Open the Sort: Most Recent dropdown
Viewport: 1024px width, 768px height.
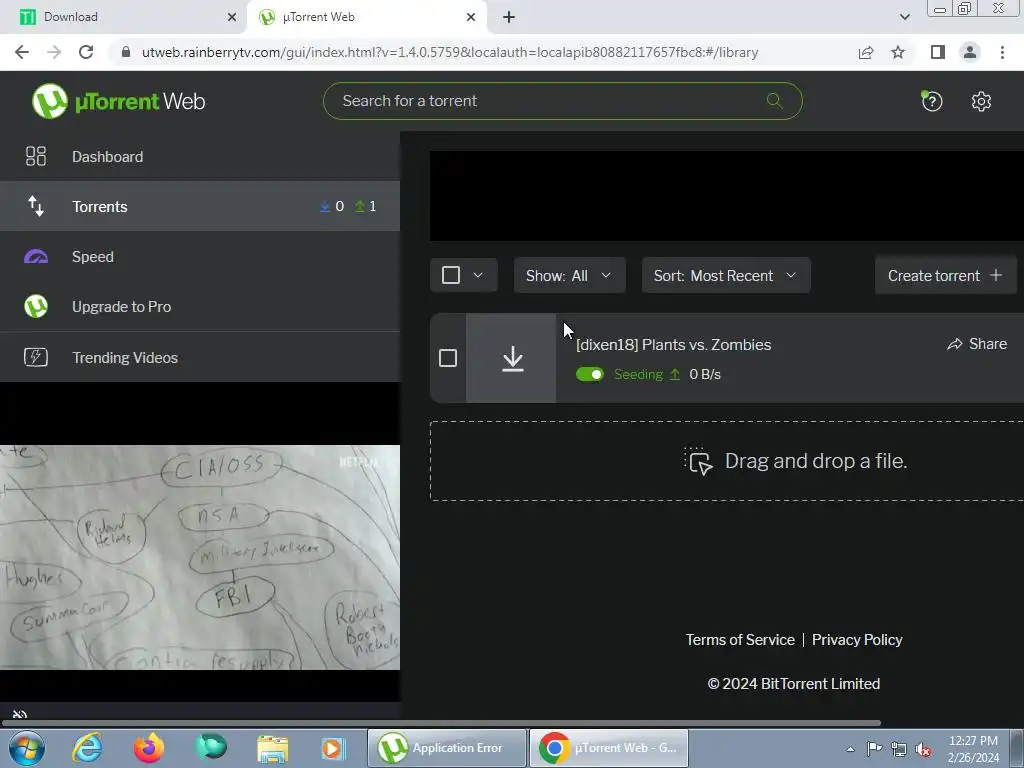[726, 276]
